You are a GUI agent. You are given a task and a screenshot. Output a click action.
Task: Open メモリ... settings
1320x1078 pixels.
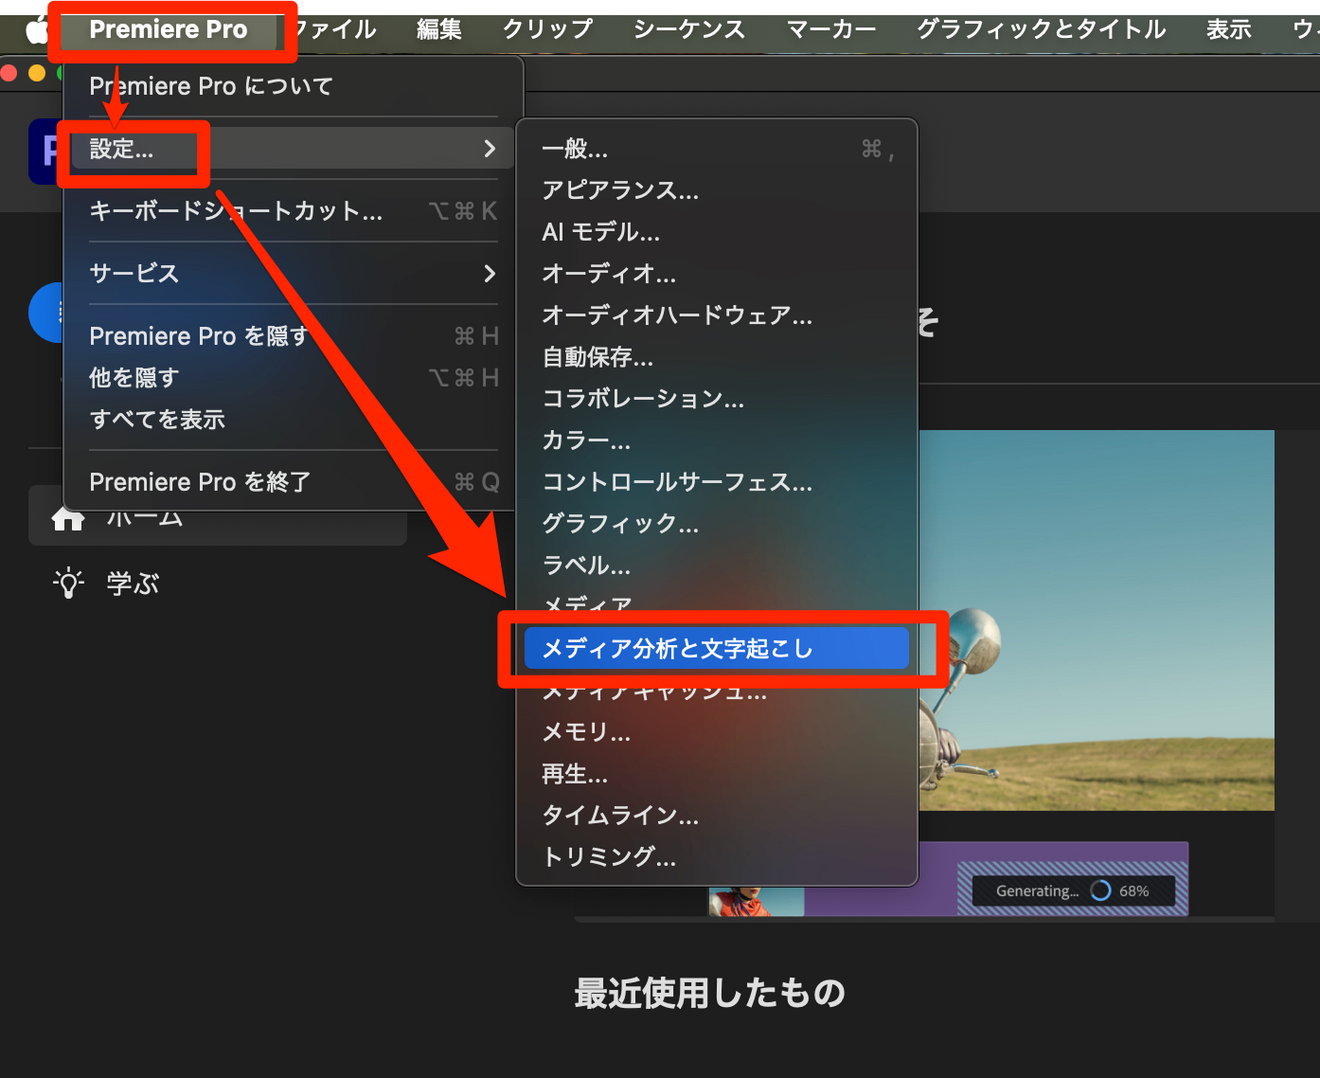click(716, 732)
